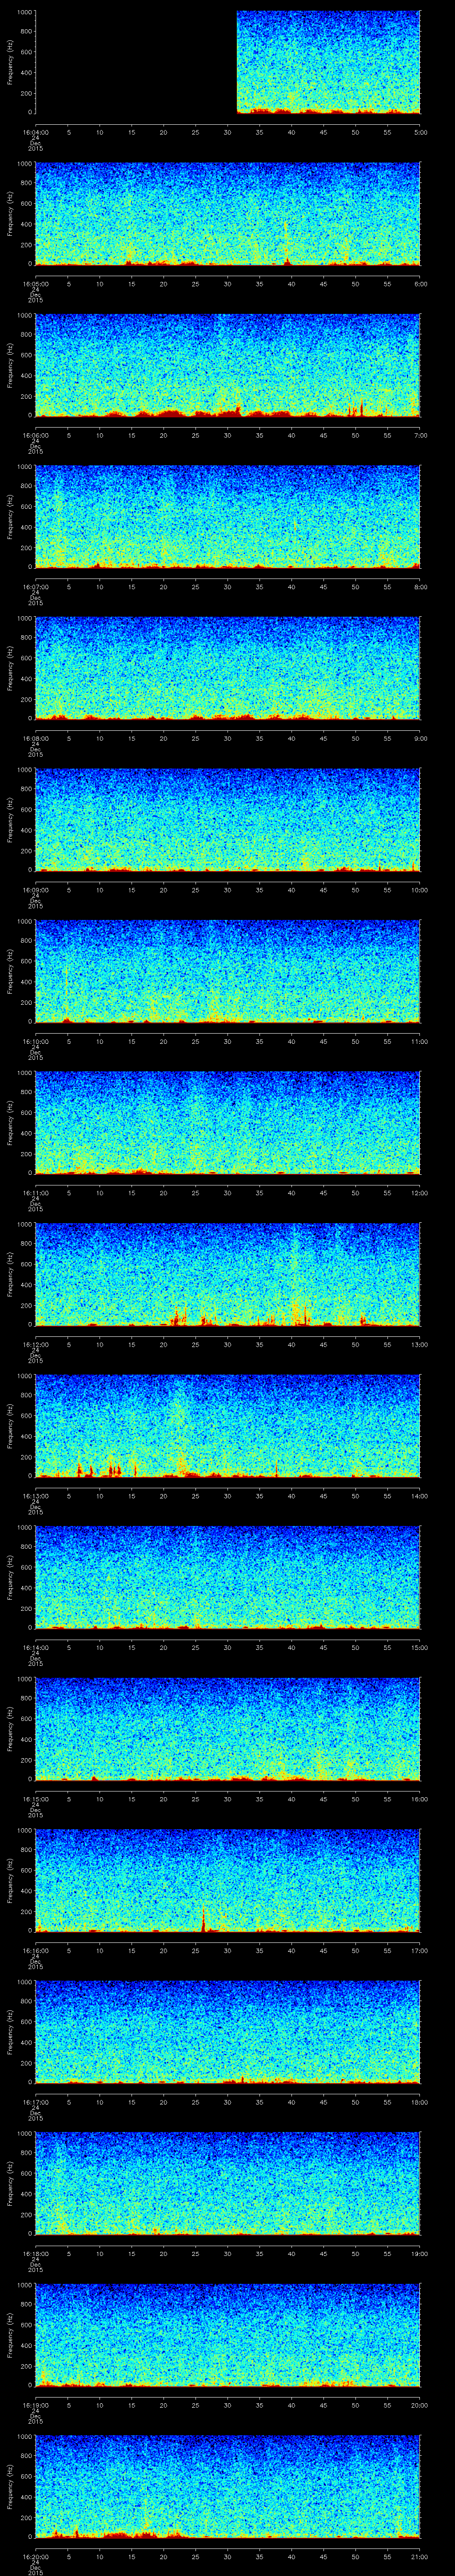455x2576 pixels.
Task: Click the 16:12:00 start time label
Action: (35, 1344)
